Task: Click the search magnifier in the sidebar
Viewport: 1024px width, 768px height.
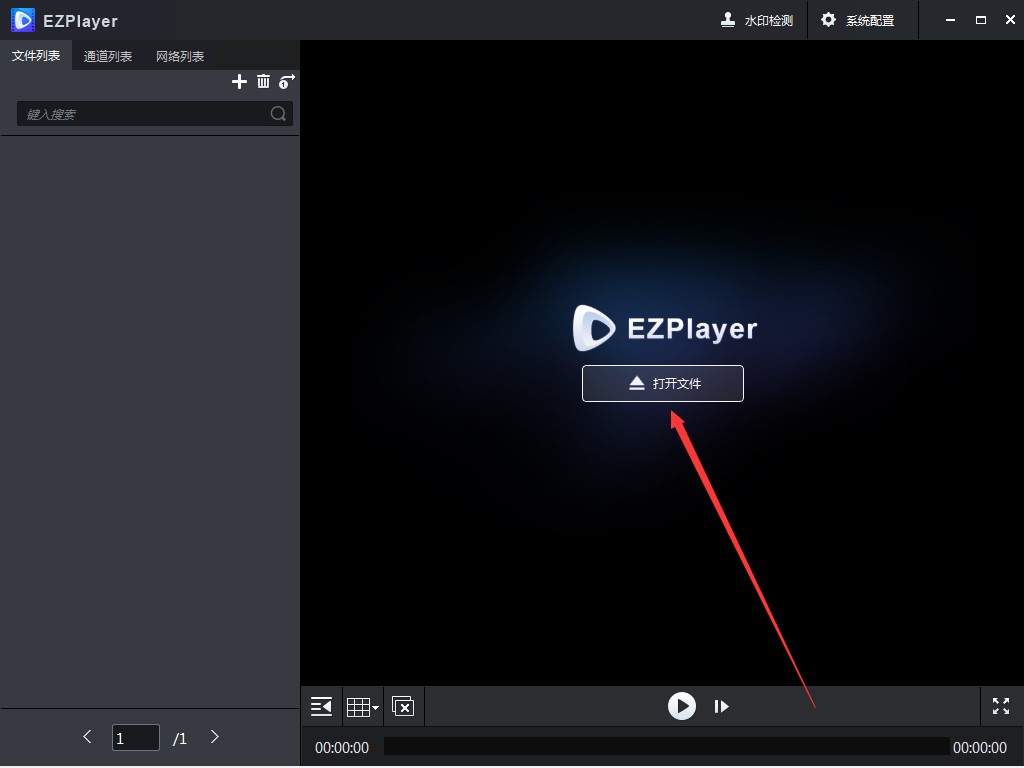Action: pos(277,113)
